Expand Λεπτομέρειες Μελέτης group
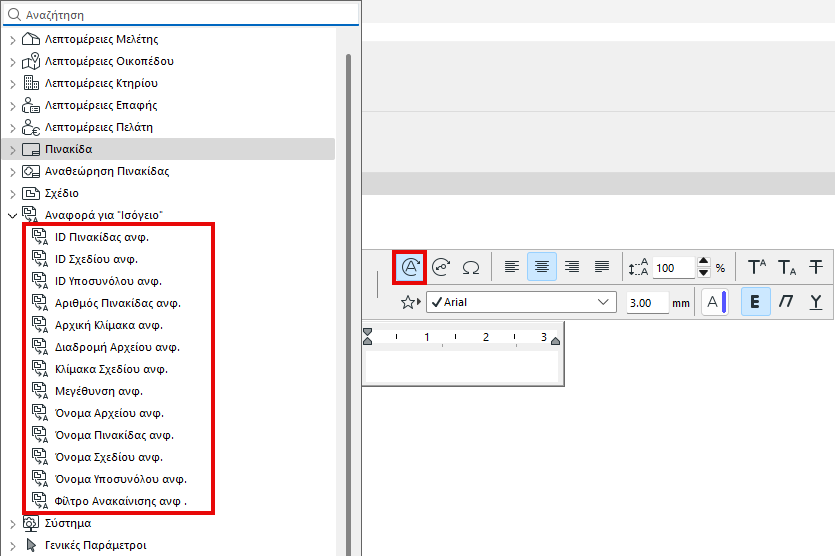 tap(13, 40)
